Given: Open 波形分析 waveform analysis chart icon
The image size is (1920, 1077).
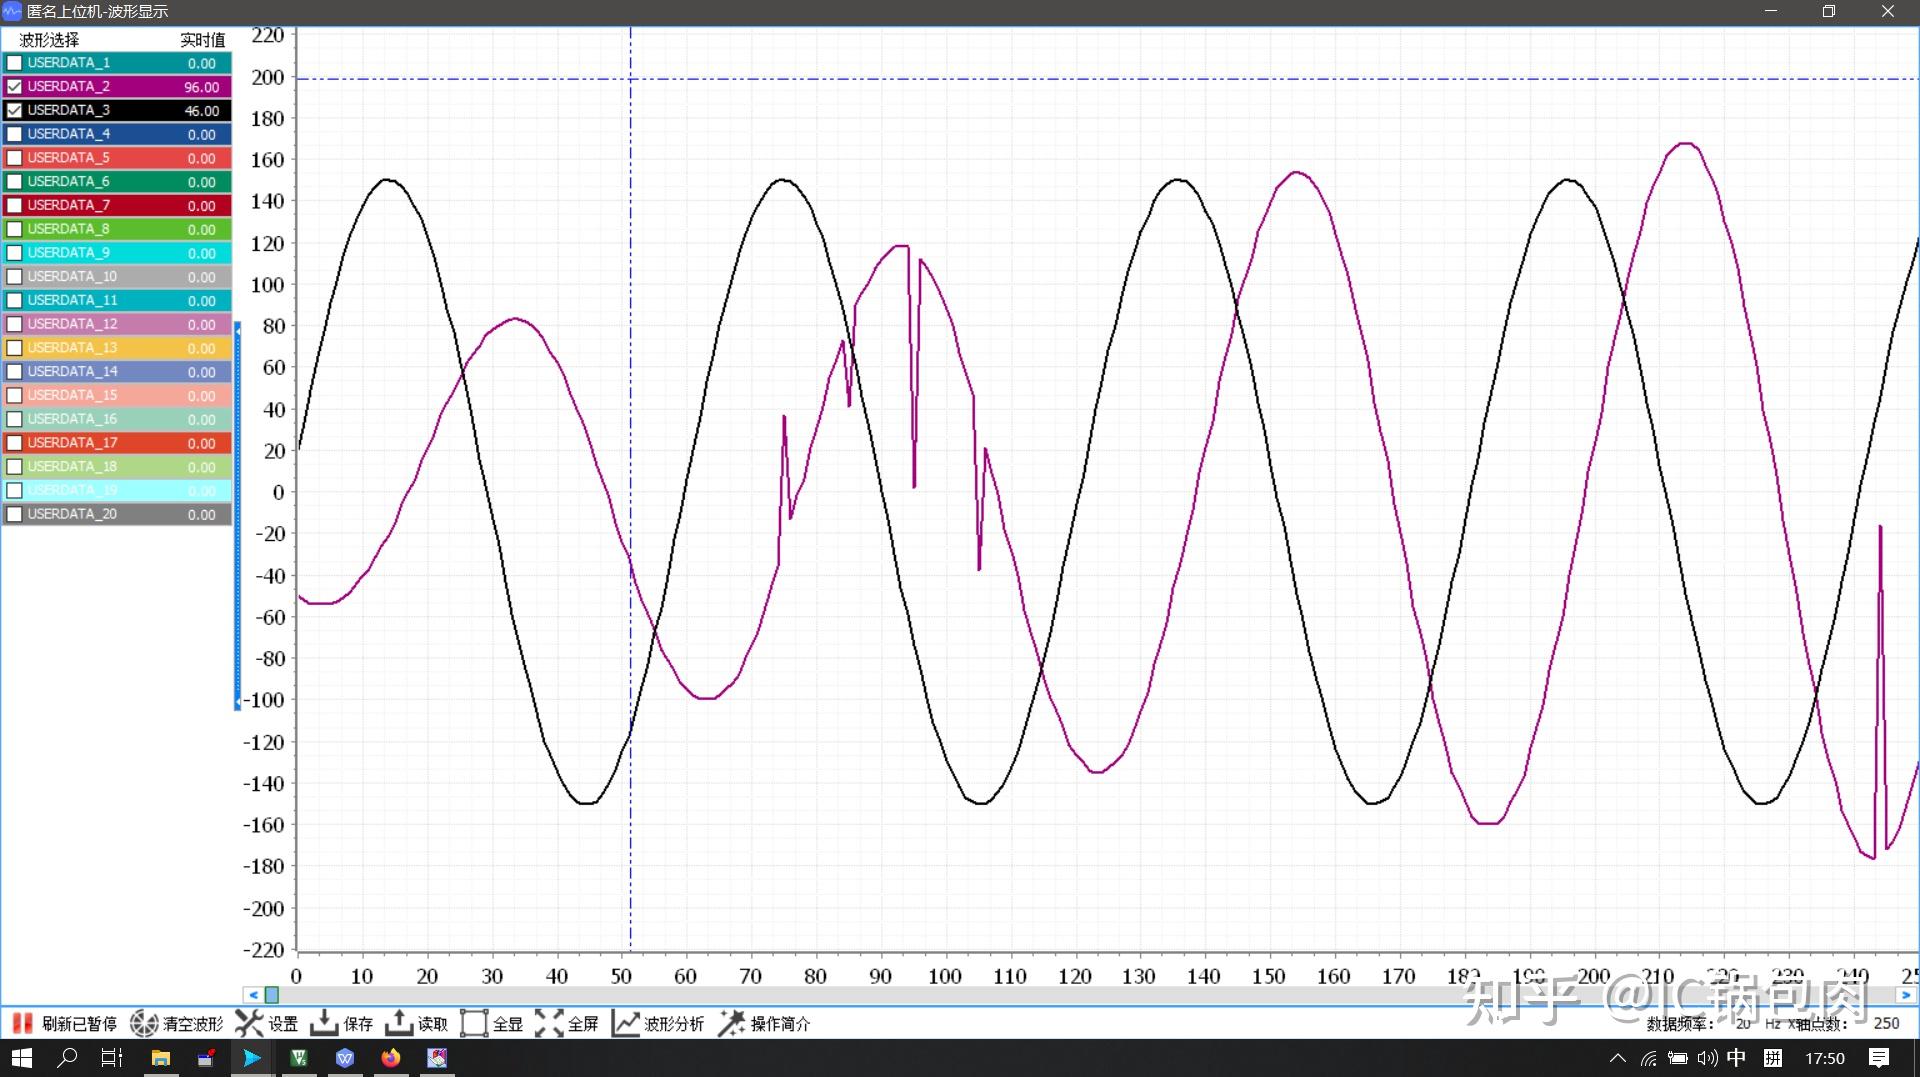Looking at the screenshot, I should pyautogui.click(x=626, y=1023).
